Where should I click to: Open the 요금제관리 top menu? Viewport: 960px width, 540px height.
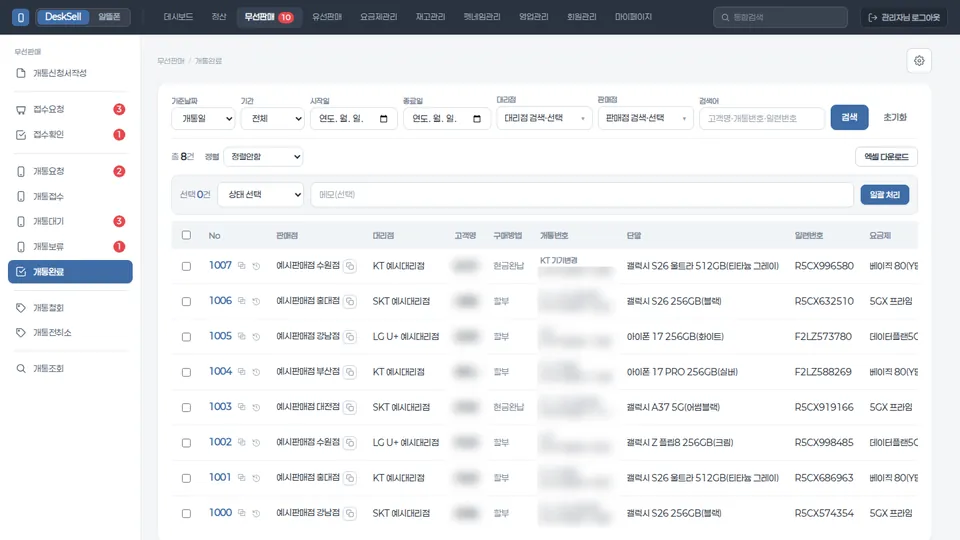tap(378, 17)
